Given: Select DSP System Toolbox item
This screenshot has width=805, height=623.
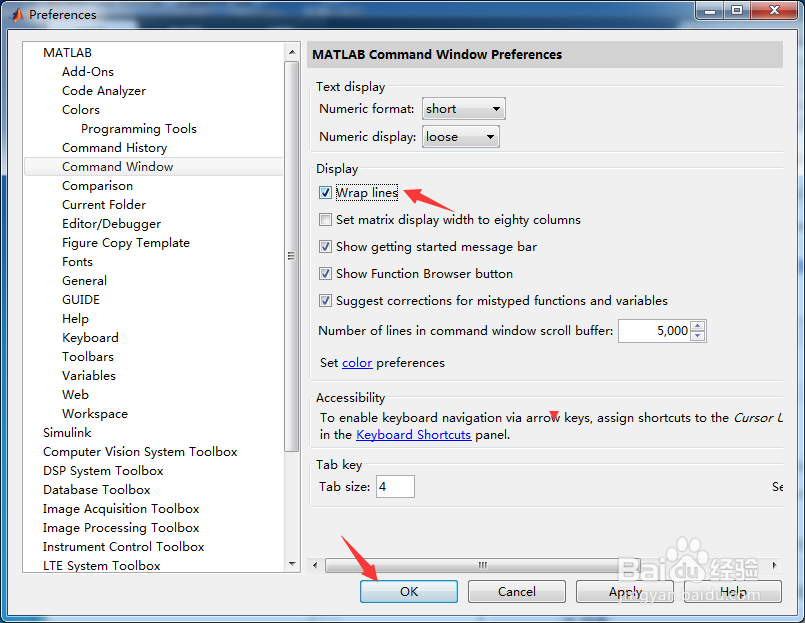Looking at the screenshot, I should (103, 471).
